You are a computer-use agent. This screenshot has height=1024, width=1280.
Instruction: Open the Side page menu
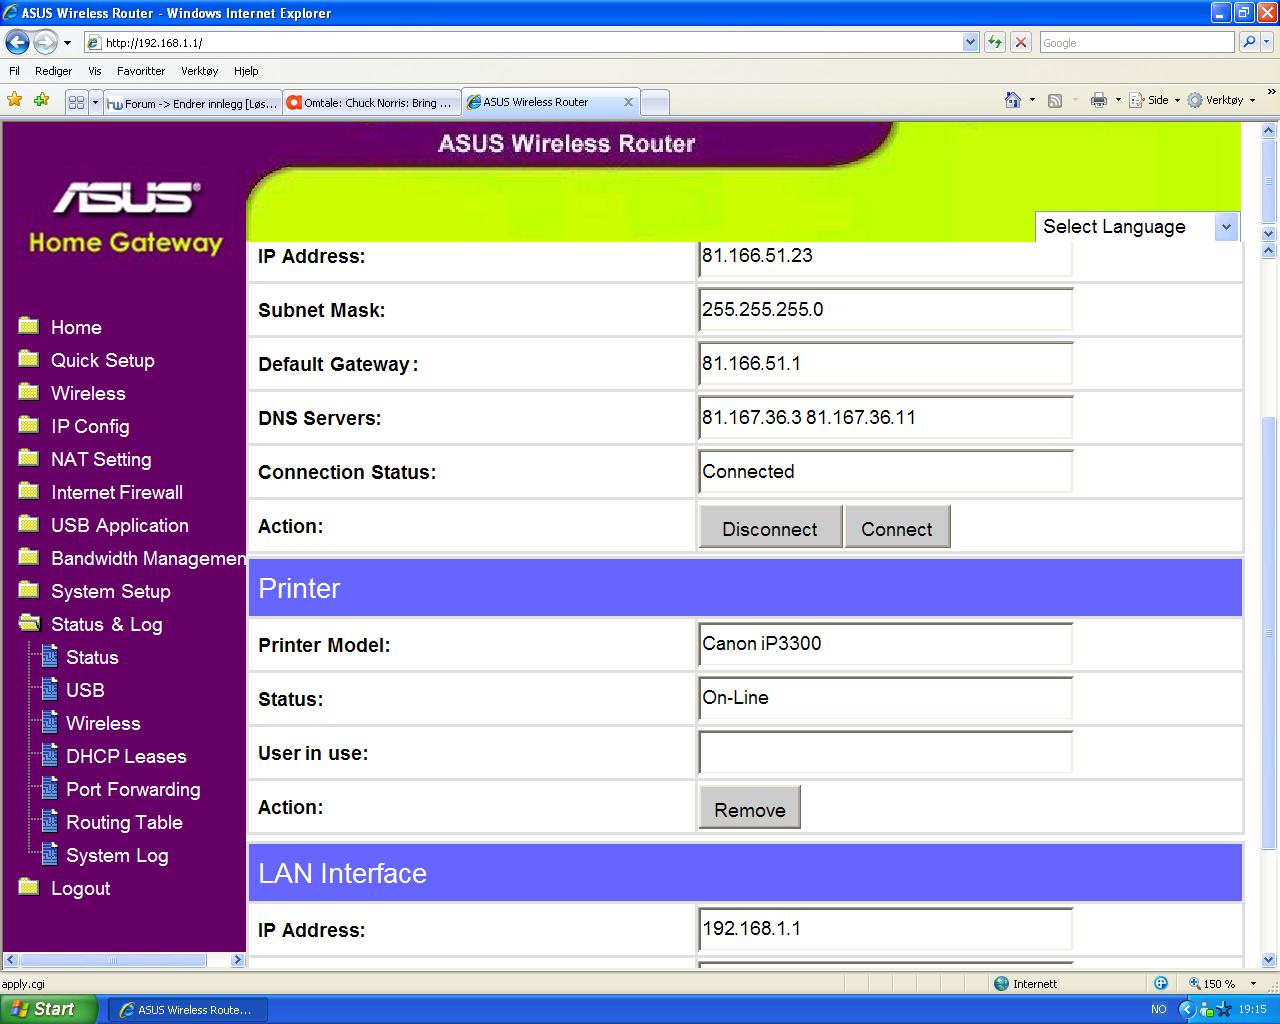coord(1154,100)
